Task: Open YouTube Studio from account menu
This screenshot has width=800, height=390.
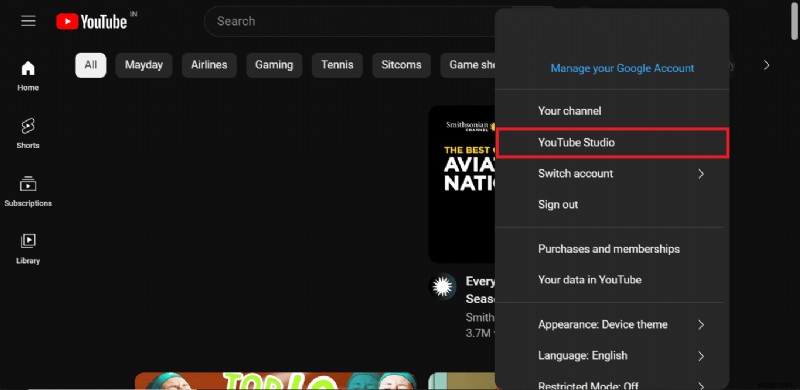Action: 612,142
